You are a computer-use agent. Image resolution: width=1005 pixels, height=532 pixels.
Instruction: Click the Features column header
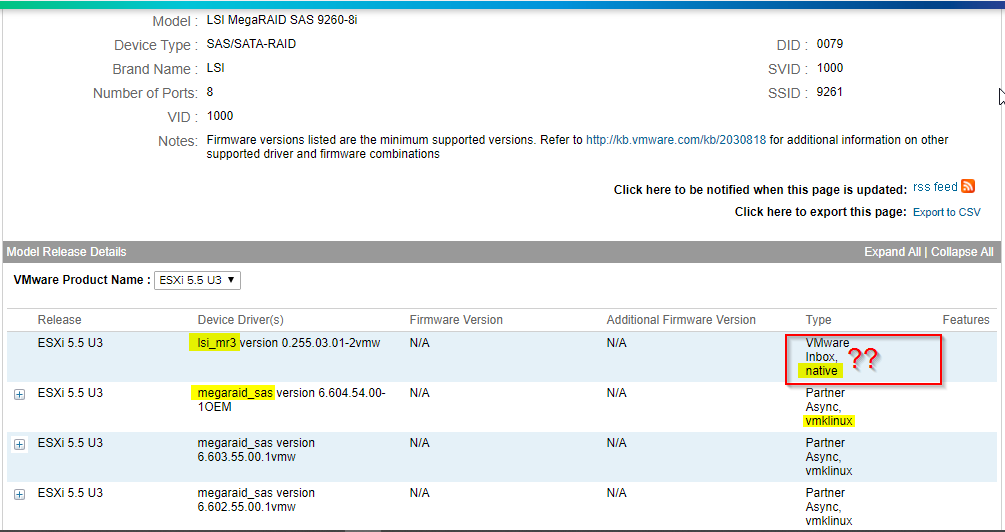coord(966,320)
